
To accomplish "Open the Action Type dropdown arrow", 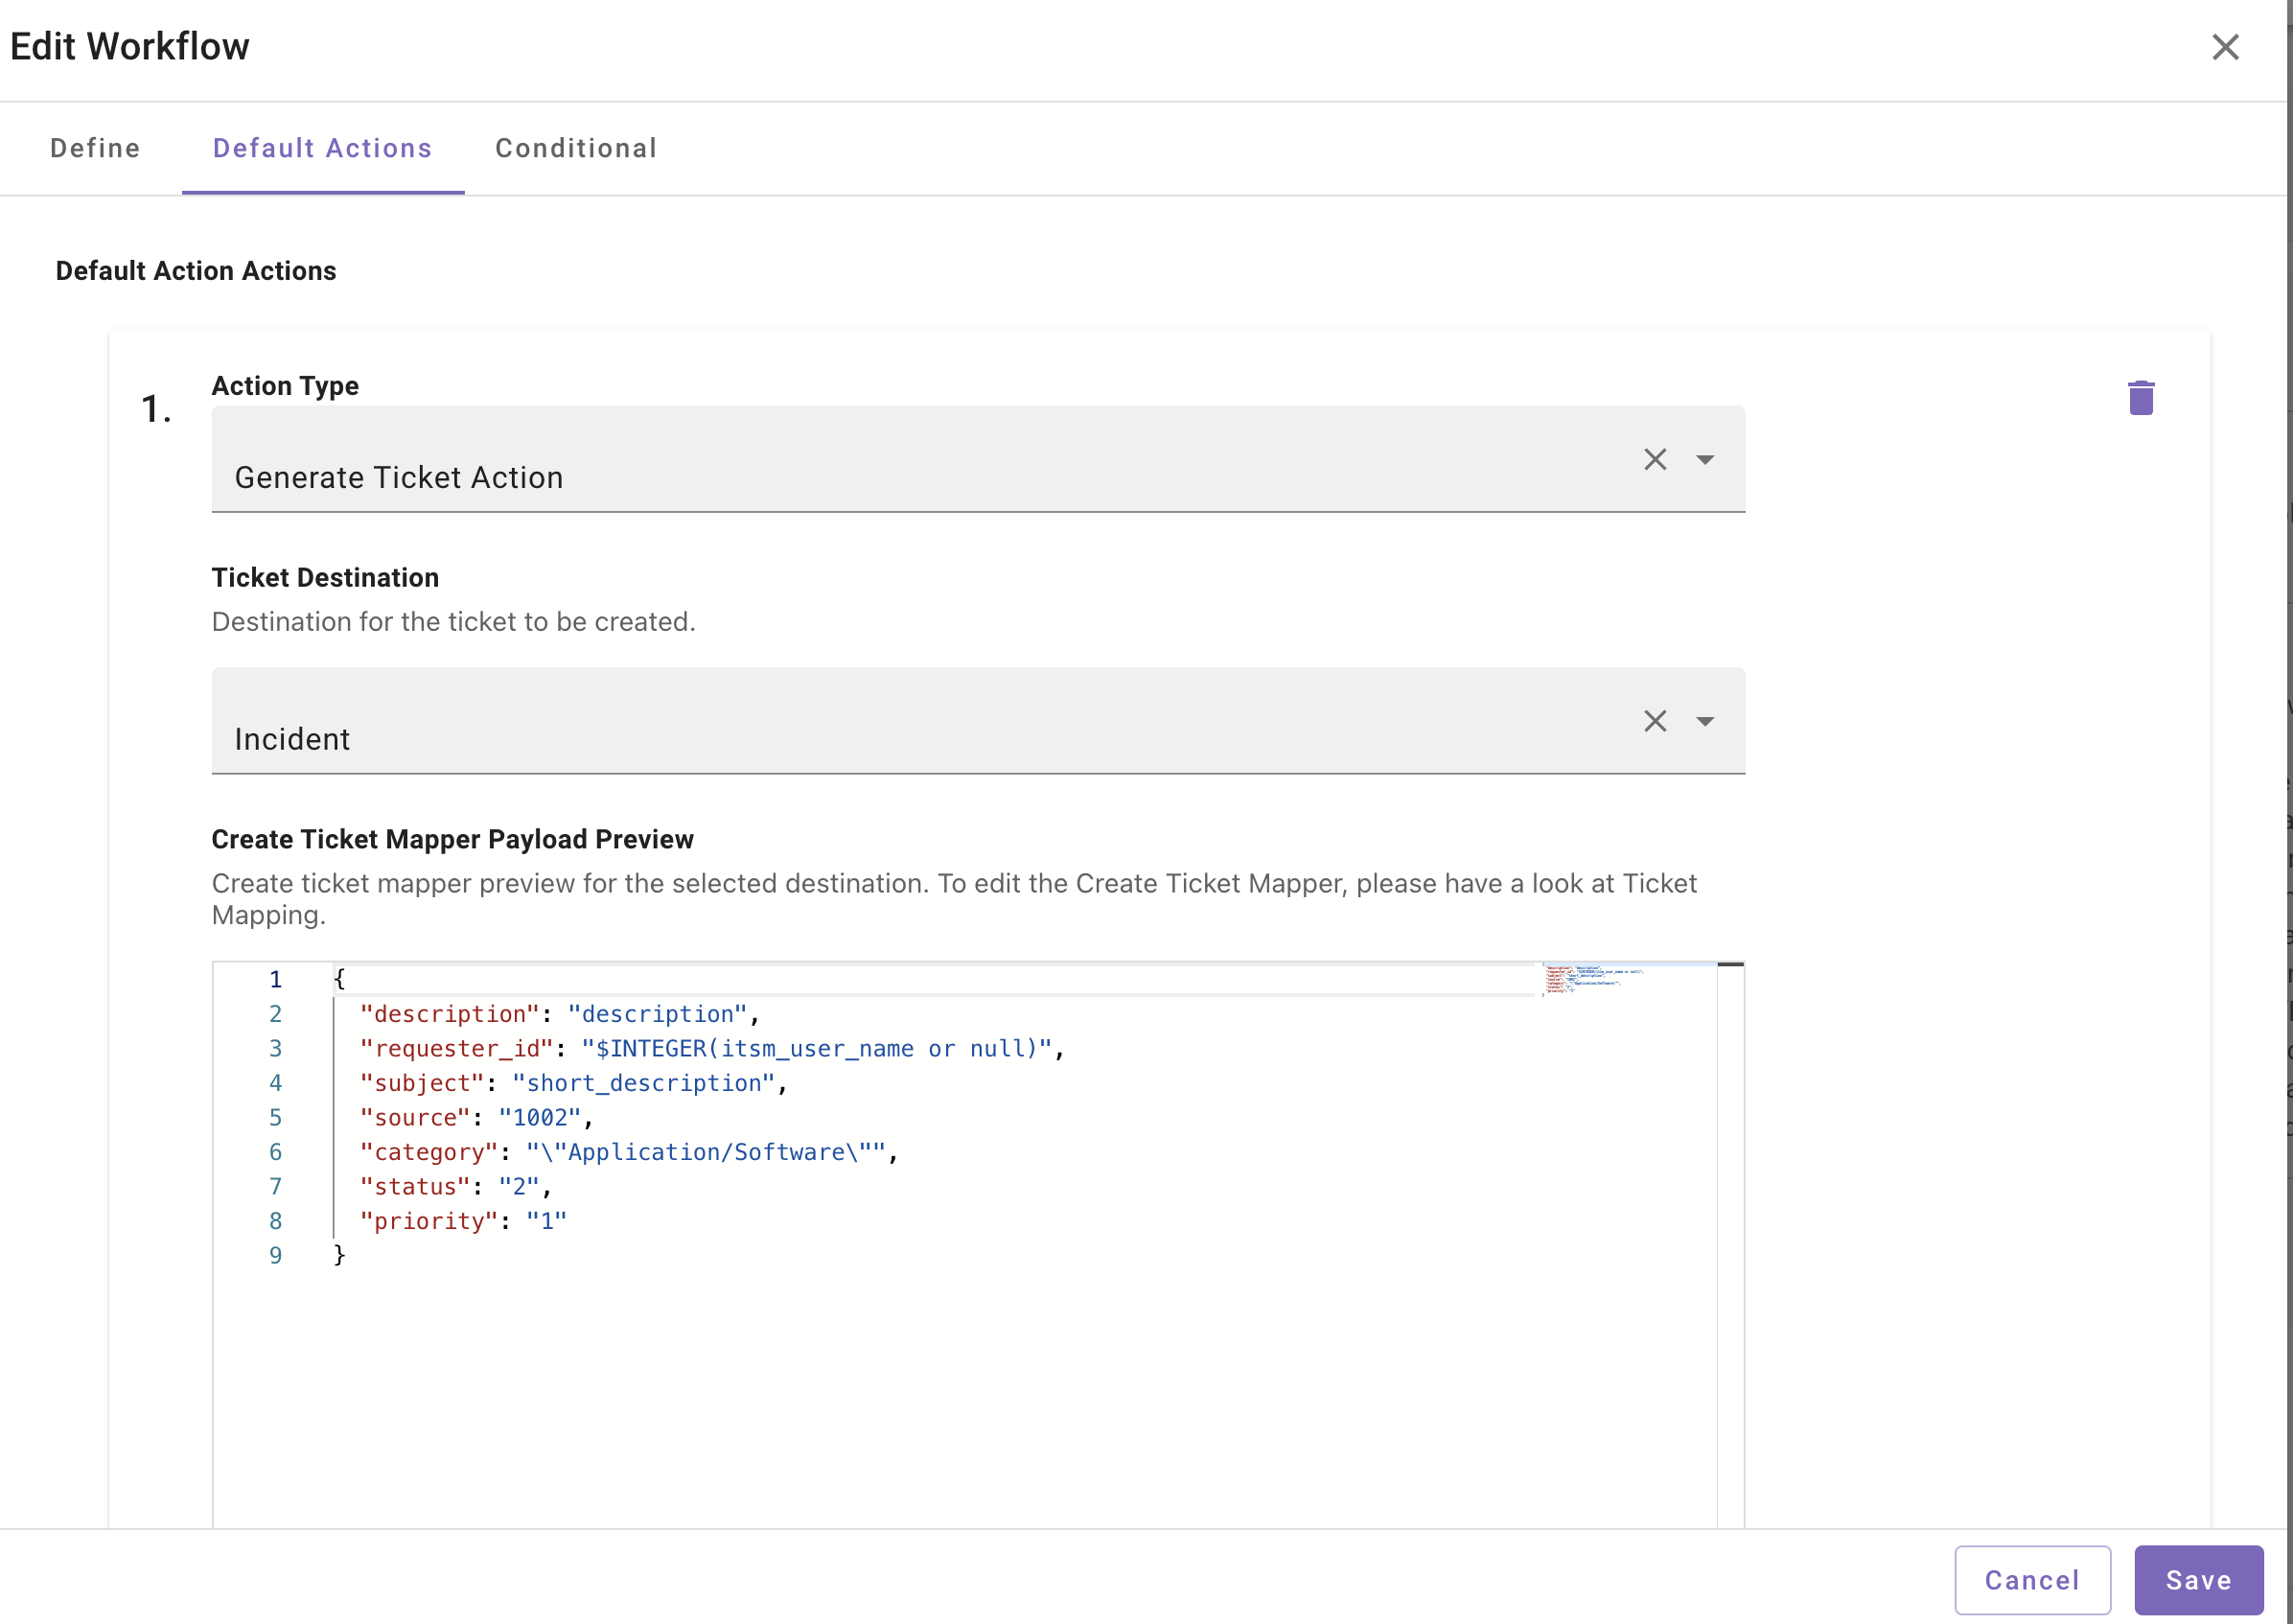I will click(1705, 459).
